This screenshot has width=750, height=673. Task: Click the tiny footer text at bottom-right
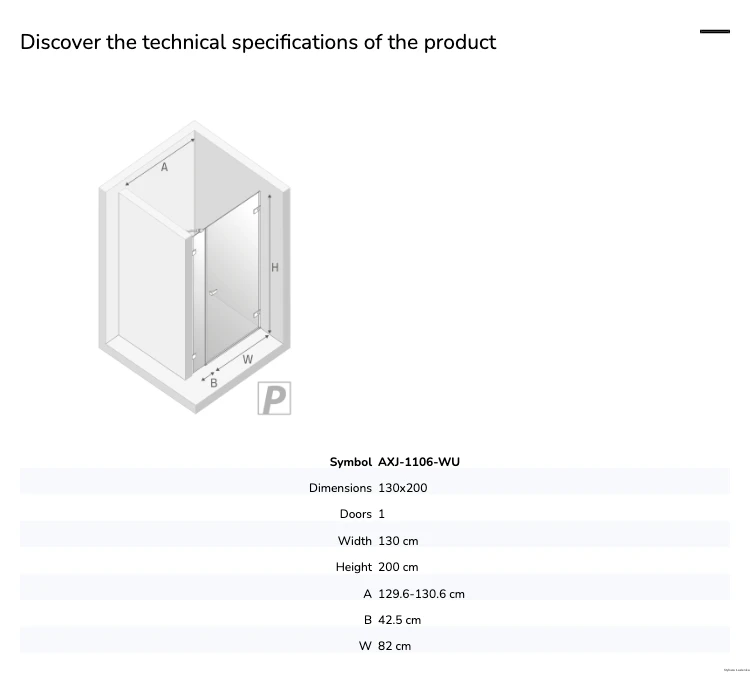tap(737, 670)
